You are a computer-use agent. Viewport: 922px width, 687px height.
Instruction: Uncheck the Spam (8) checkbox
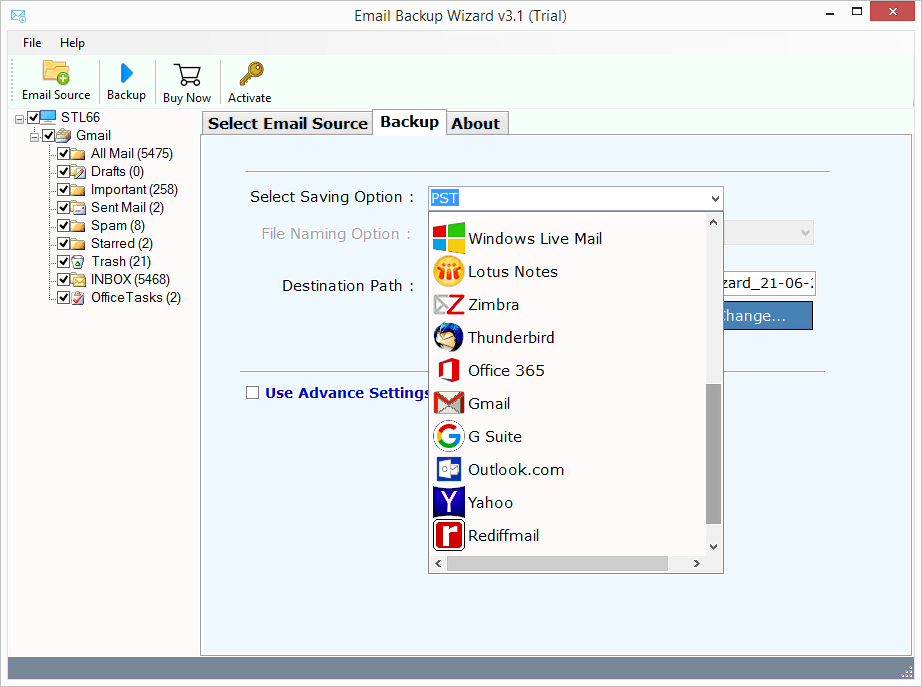pyautogui.click(x=64, y=225)
